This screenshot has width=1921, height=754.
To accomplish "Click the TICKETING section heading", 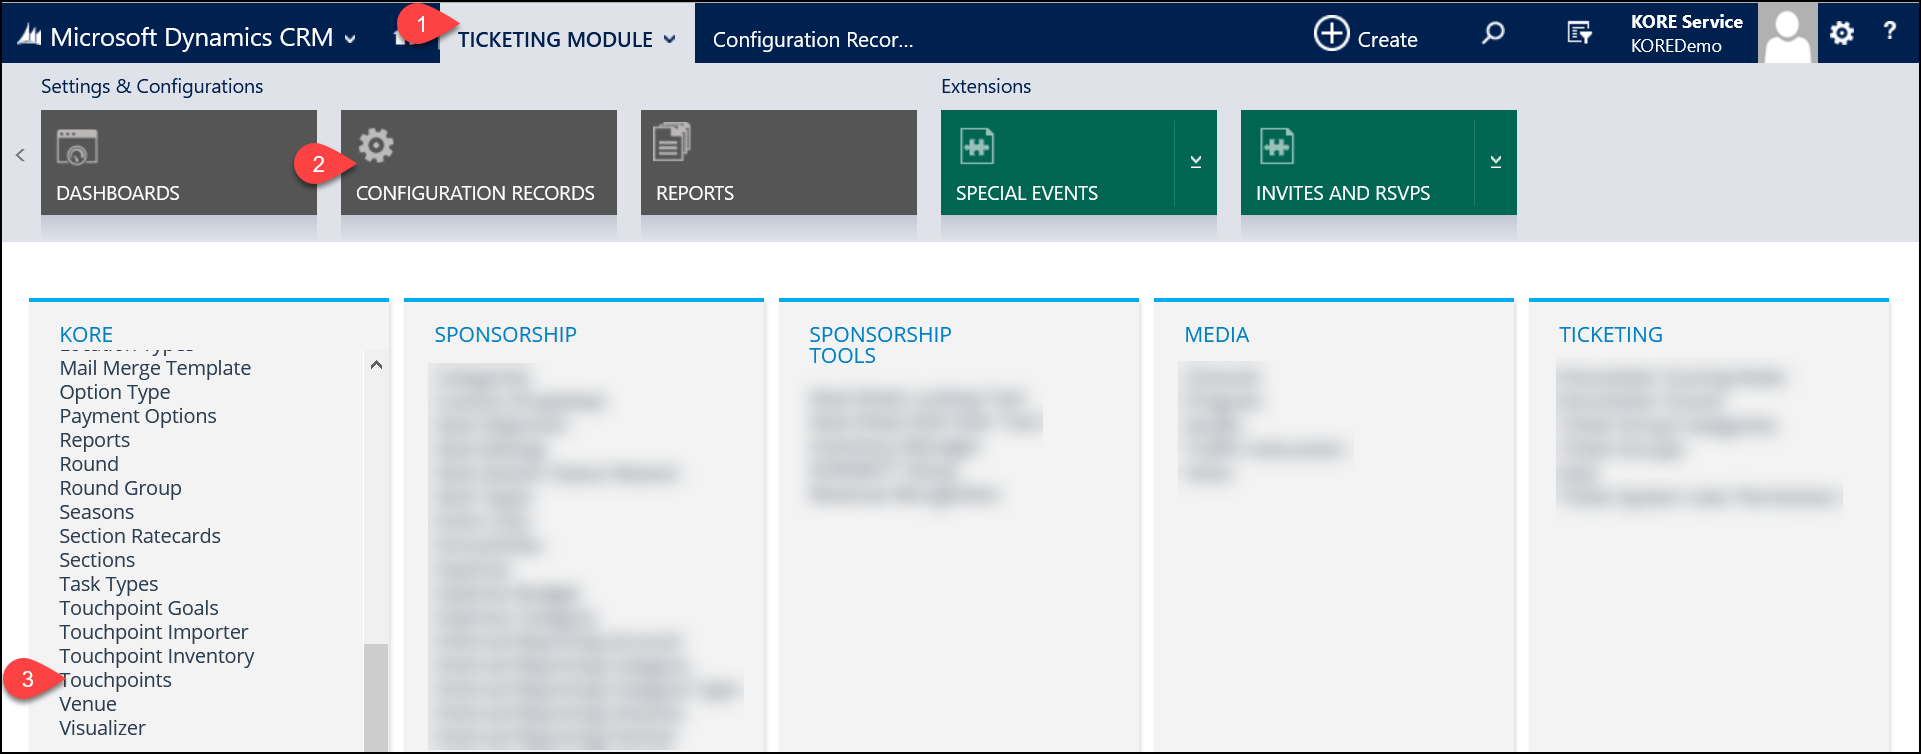I will (x=1610, y=334).
